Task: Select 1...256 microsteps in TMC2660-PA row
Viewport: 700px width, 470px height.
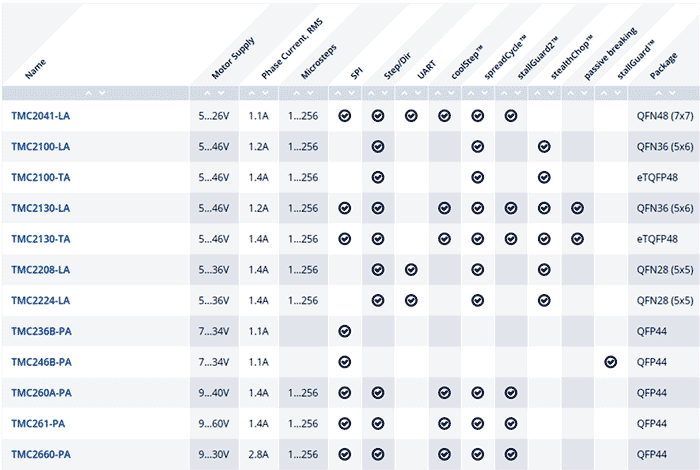Action: [x=303, y=454]
